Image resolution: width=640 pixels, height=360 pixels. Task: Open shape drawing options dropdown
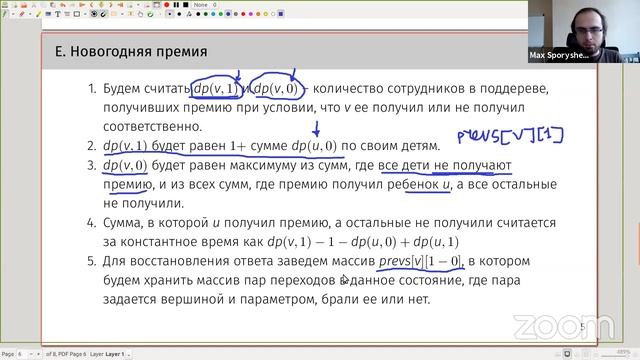(85, 14)
